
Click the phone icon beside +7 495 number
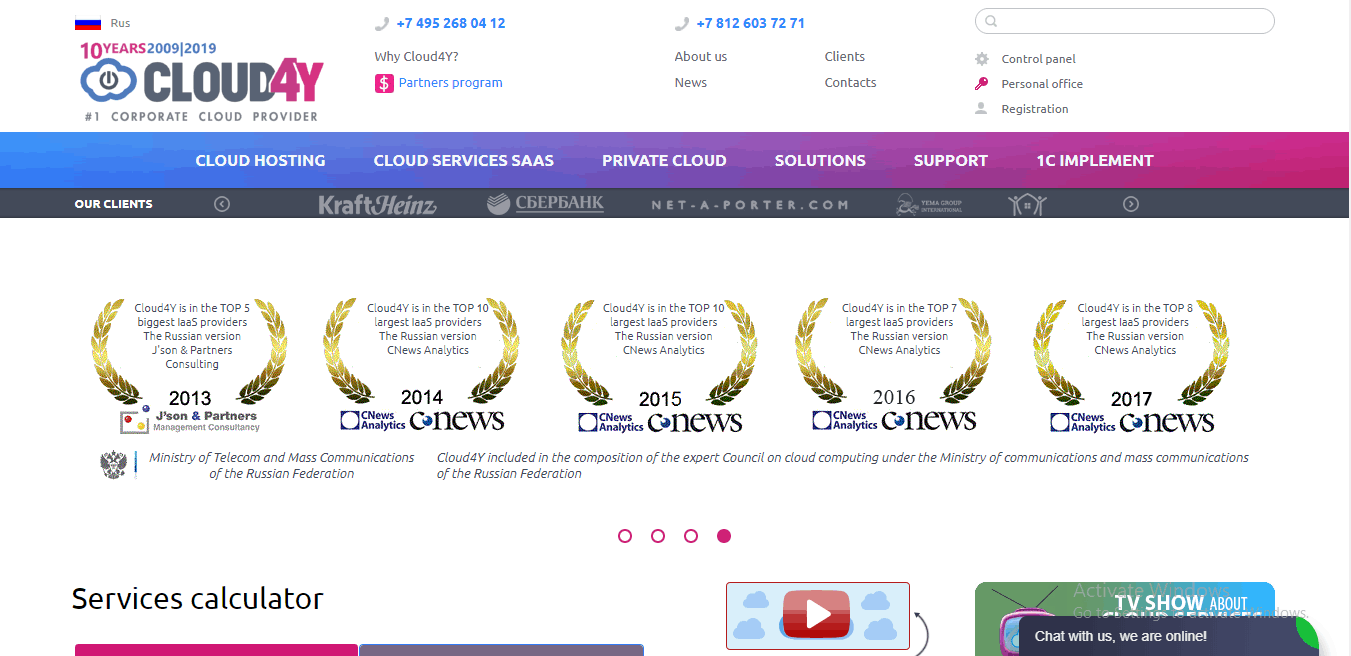pyautogui.click(x=382, y=24)
